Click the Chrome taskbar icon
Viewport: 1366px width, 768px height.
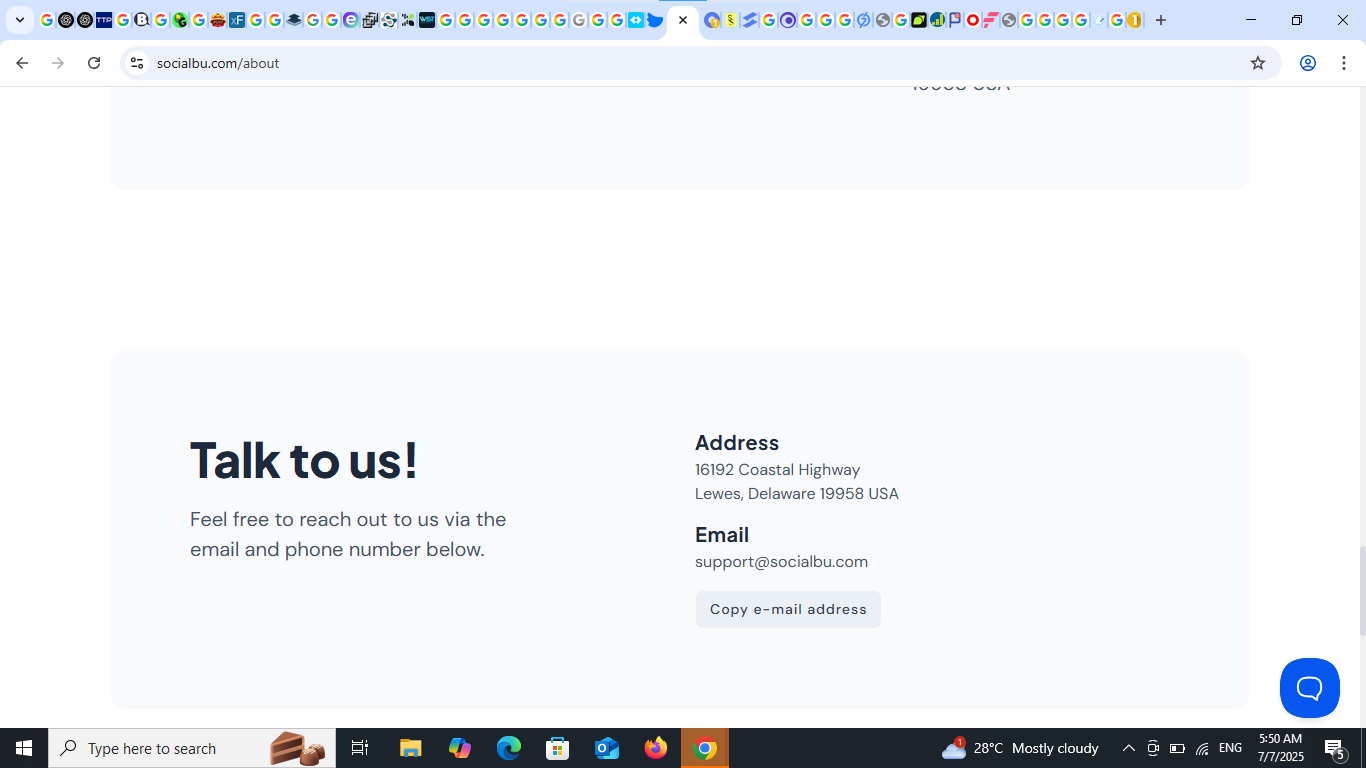click(705, 748)
